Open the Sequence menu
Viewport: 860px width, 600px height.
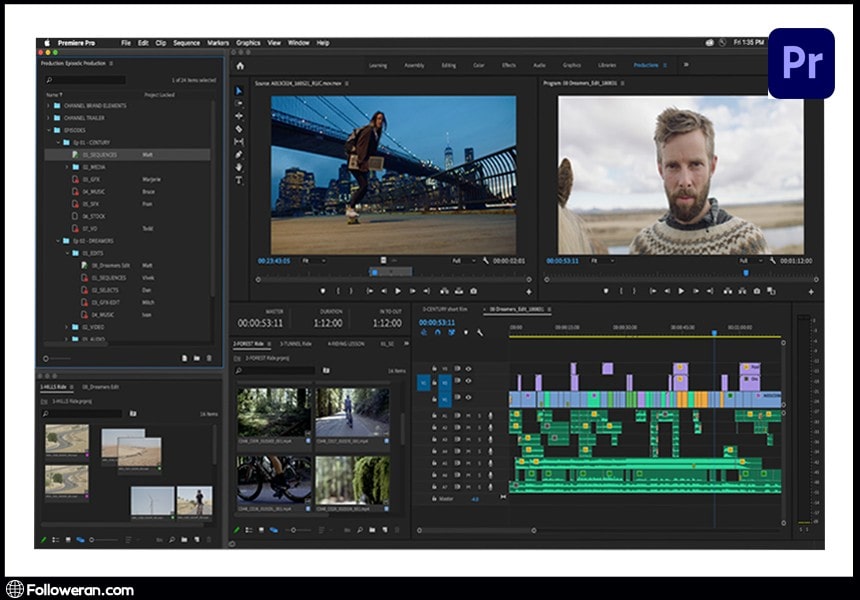coord(186,43)
